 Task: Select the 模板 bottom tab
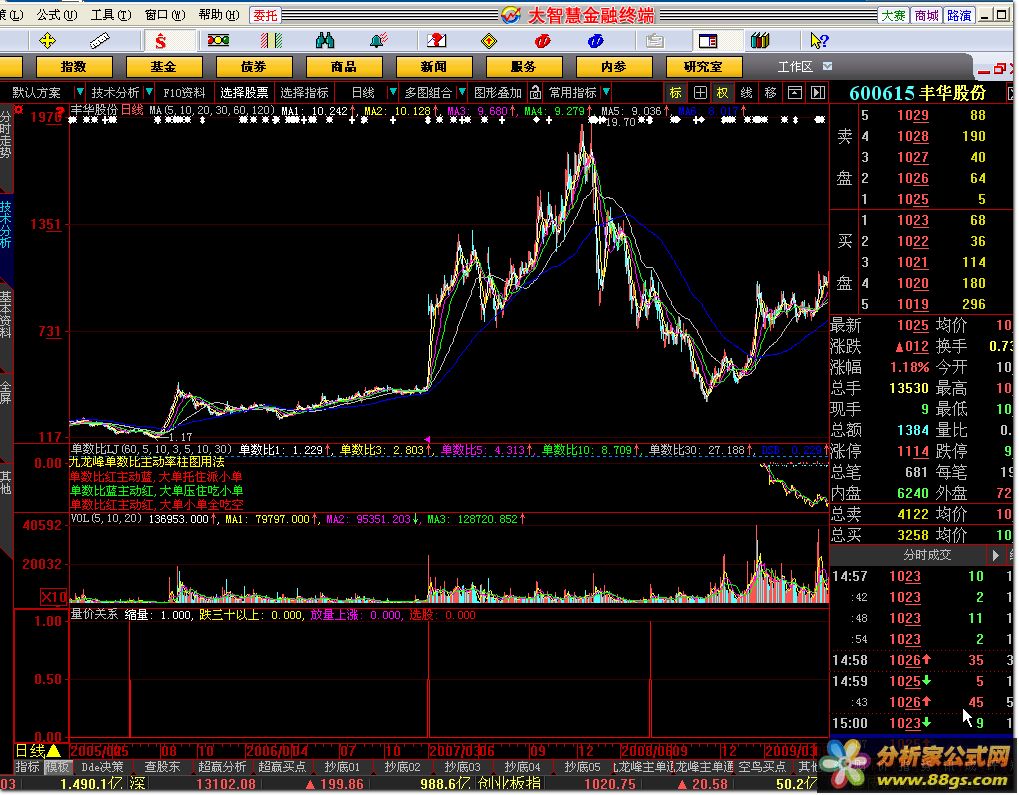(57, 767)
